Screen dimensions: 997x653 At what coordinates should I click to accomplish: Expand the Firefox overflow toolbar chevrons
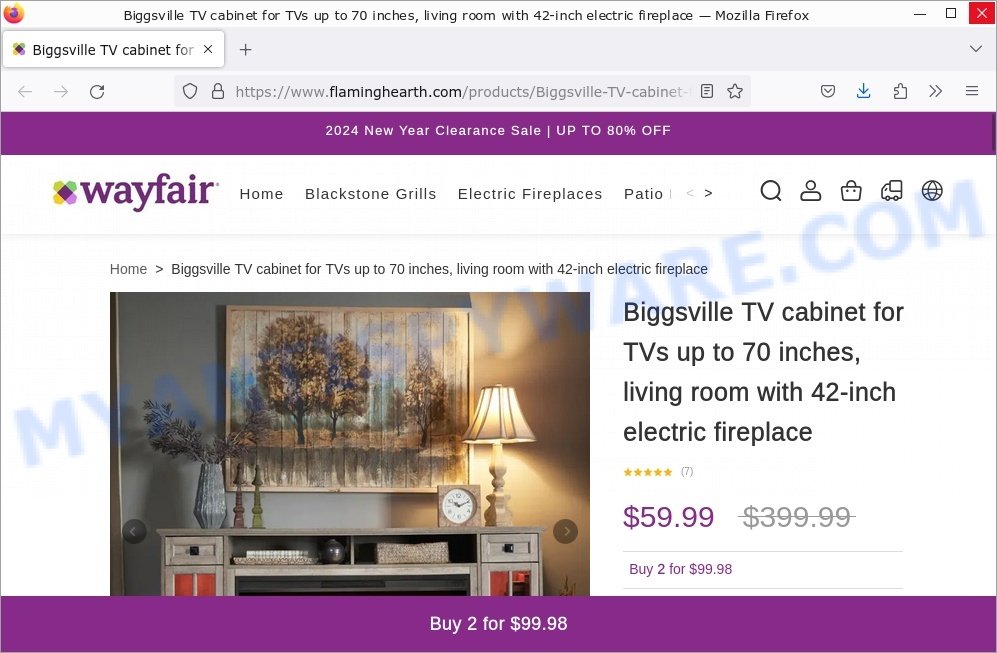click(x=935, y=92)
